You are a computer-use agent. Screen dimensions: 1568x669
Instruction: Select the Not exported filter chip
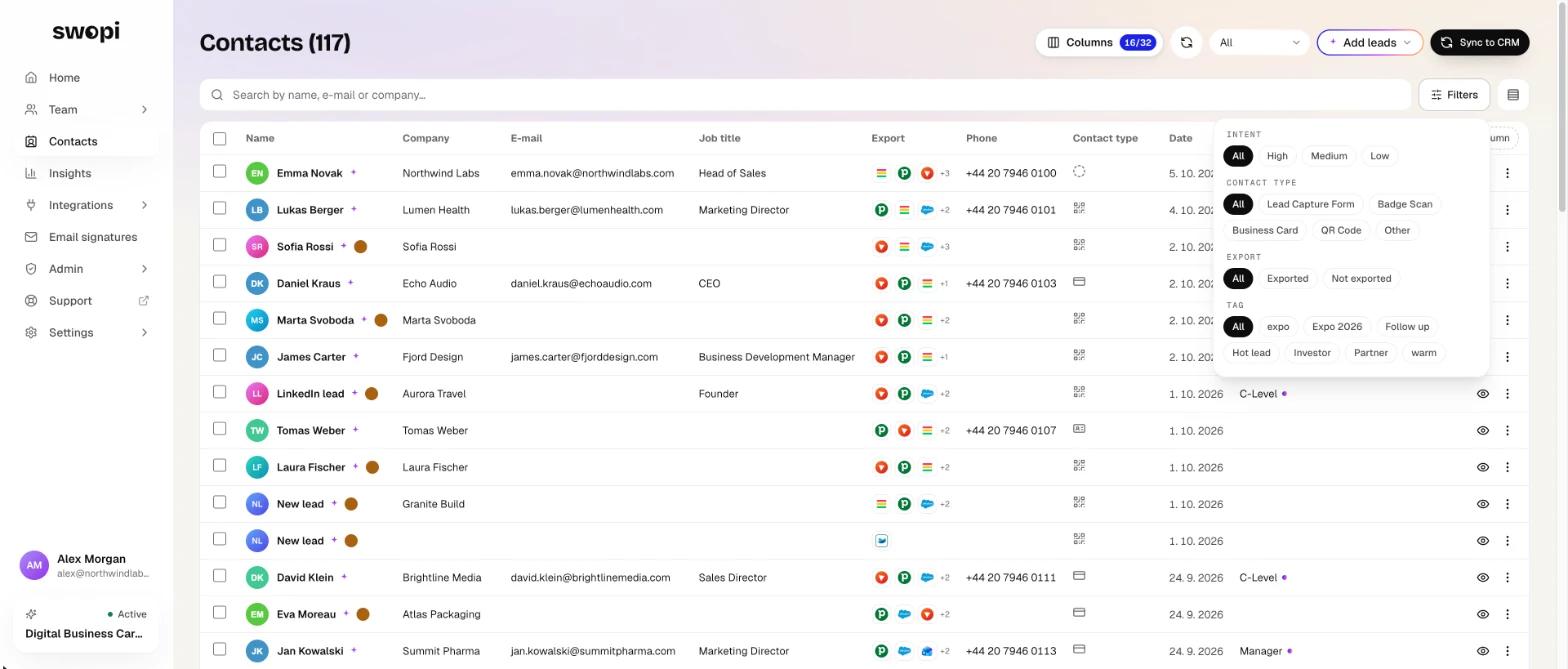coord(1361,279)
